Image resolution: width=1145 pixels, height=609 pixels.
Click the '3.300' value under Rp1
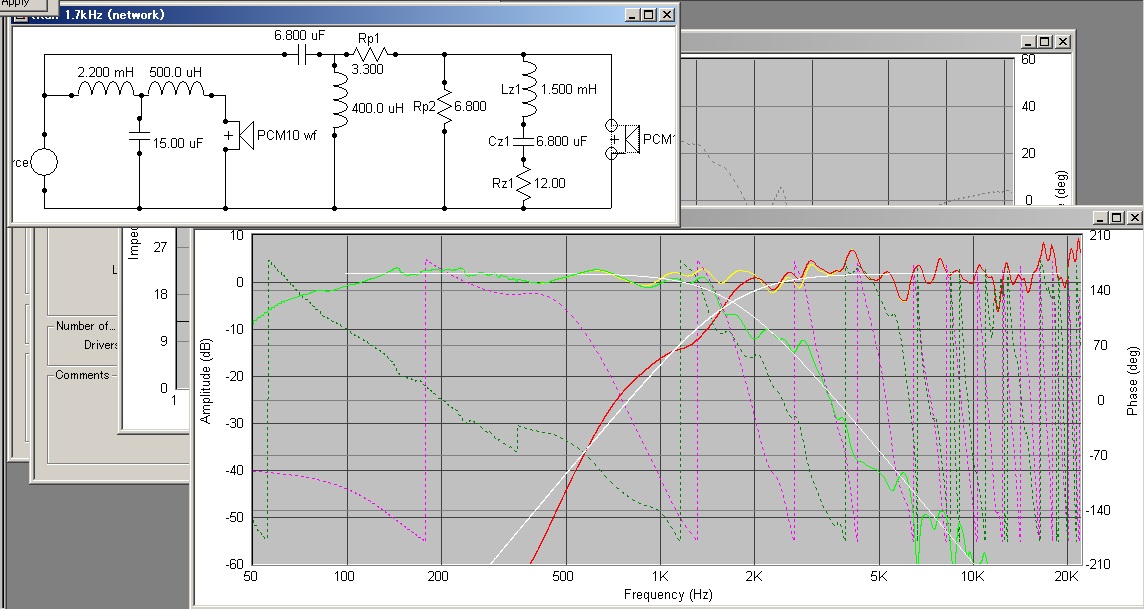(x=367, y=69)
